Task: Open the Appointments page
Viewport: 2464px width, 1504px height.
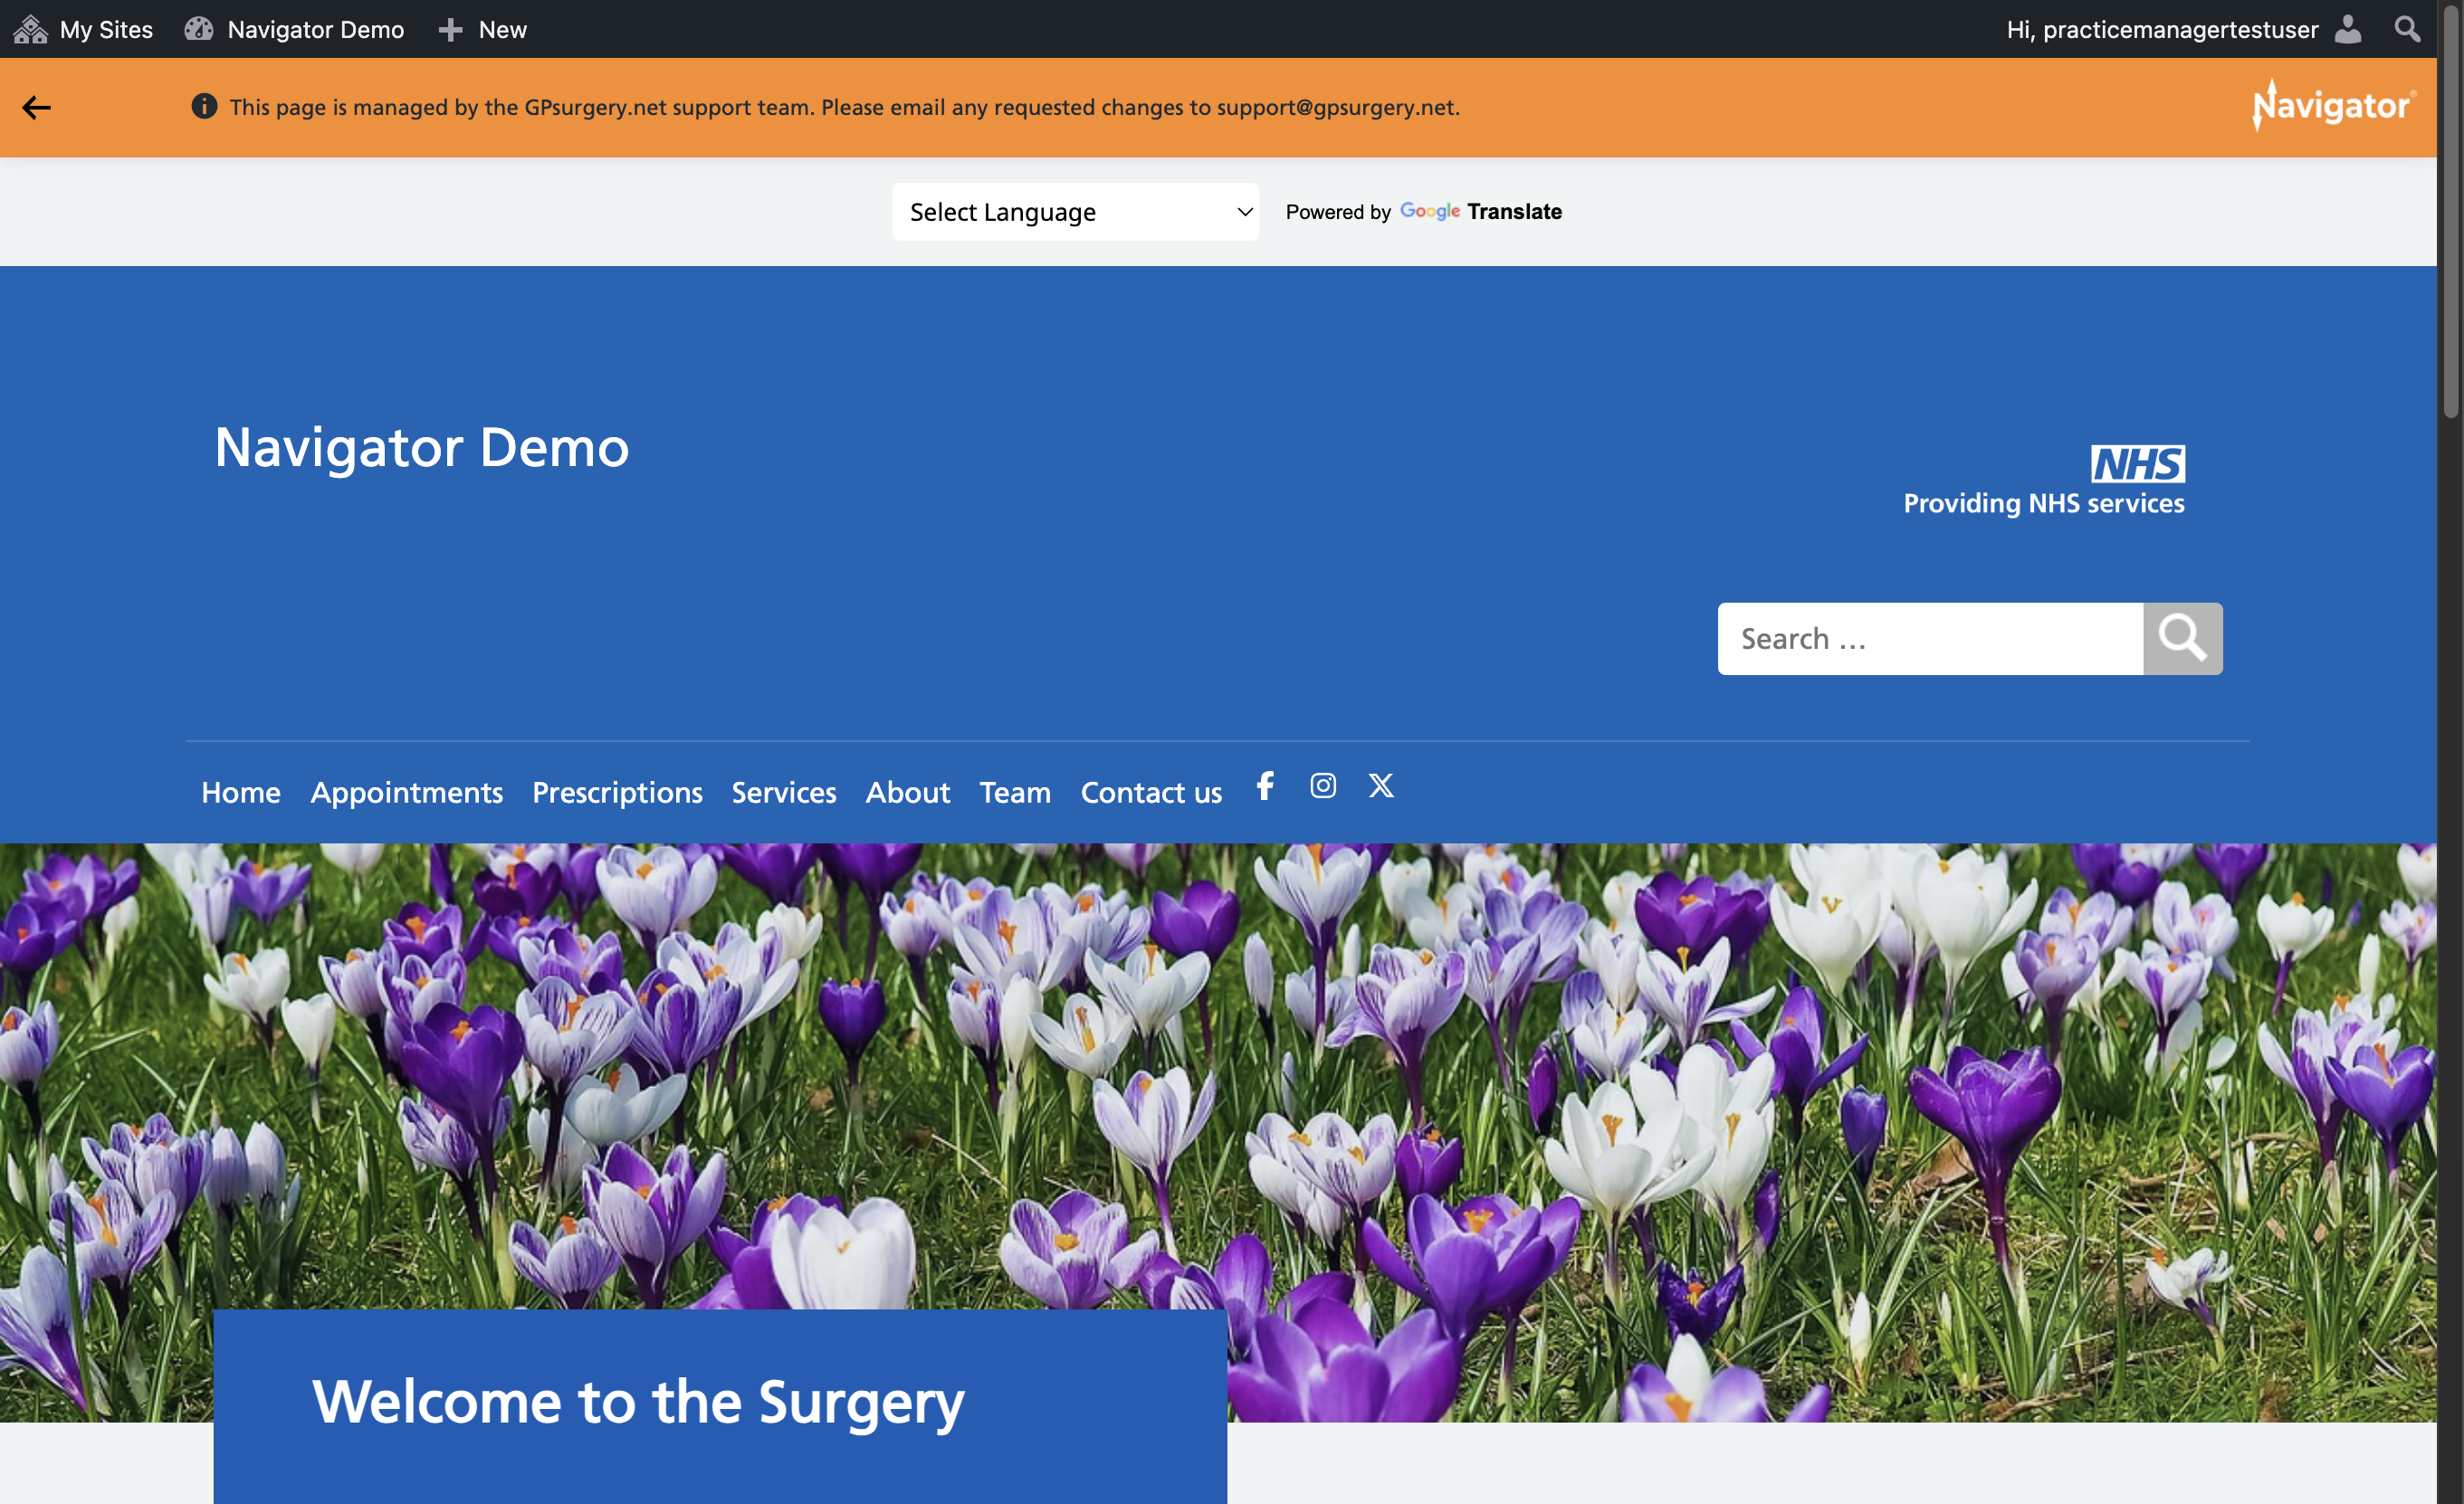Action: click(x=407, y=792)
